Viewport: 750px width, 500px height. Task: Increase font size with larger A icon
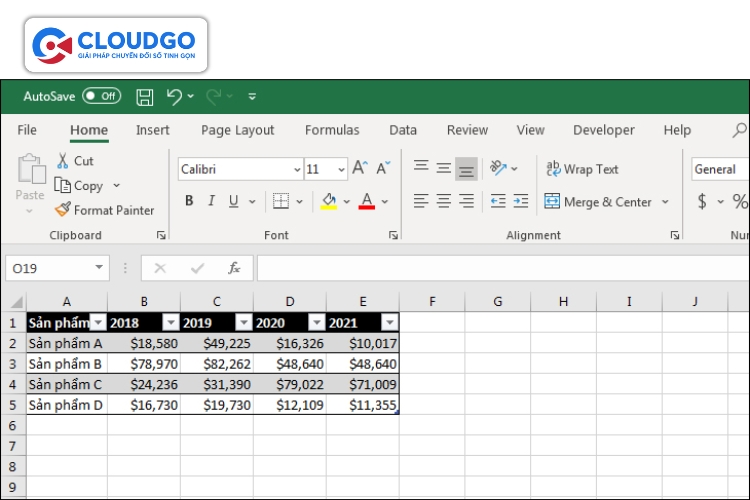point(360,169)
